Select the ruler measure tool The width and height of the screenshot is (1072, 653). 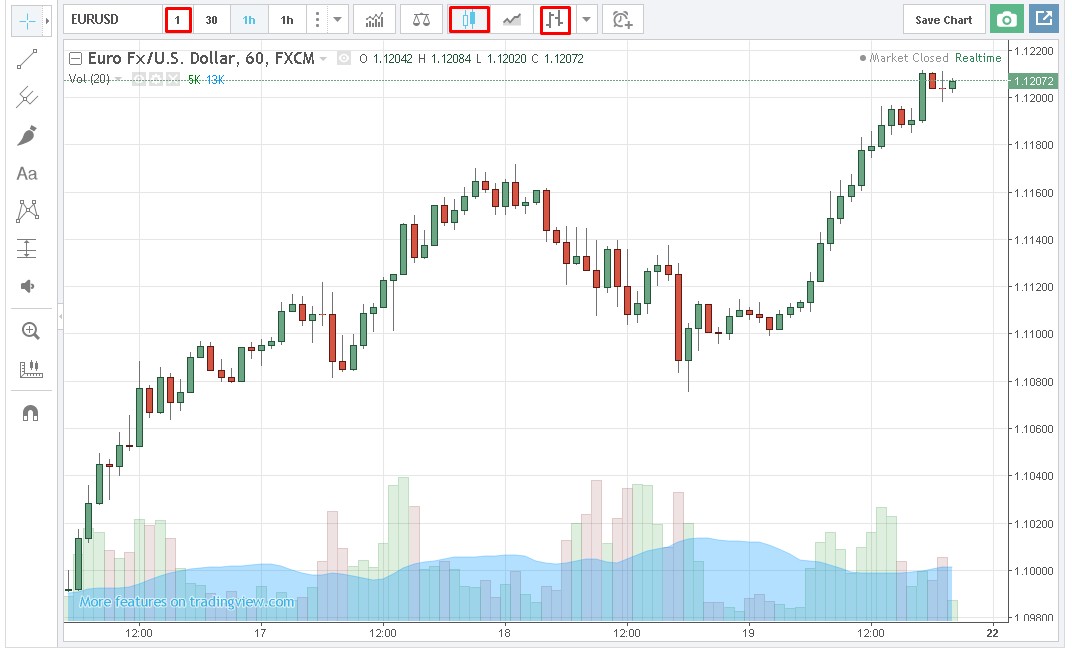click(30, 370)
